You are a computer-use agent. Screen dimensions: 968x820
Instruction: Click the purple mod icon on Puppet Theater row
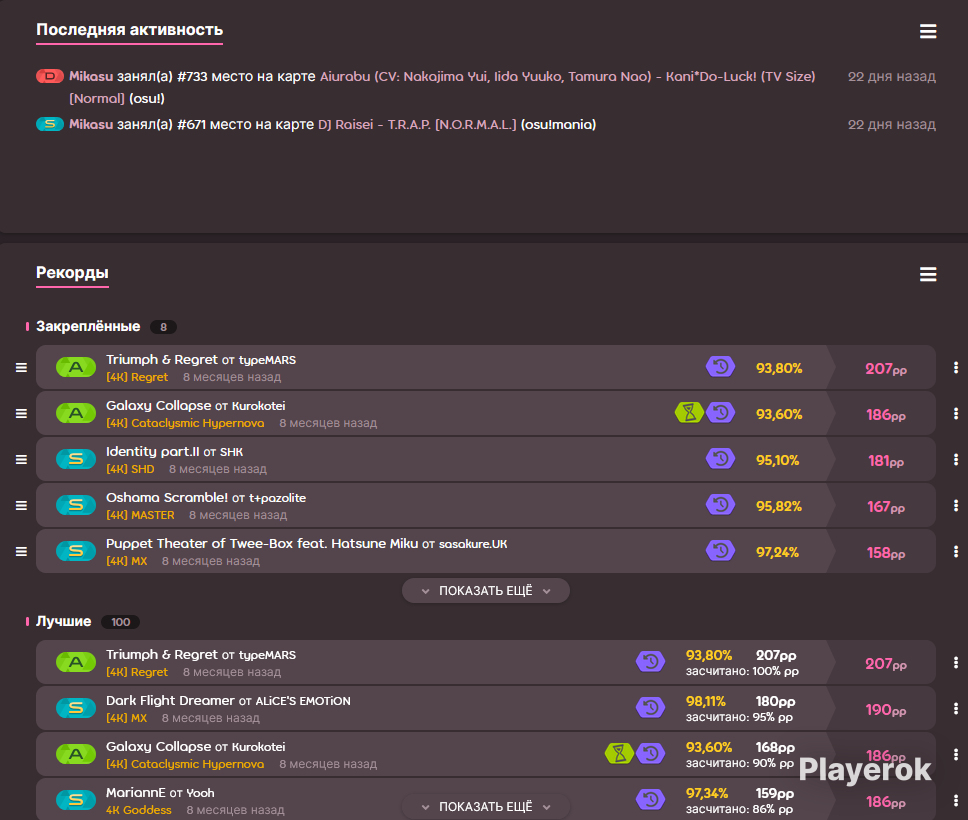click(x=720, y=551)
